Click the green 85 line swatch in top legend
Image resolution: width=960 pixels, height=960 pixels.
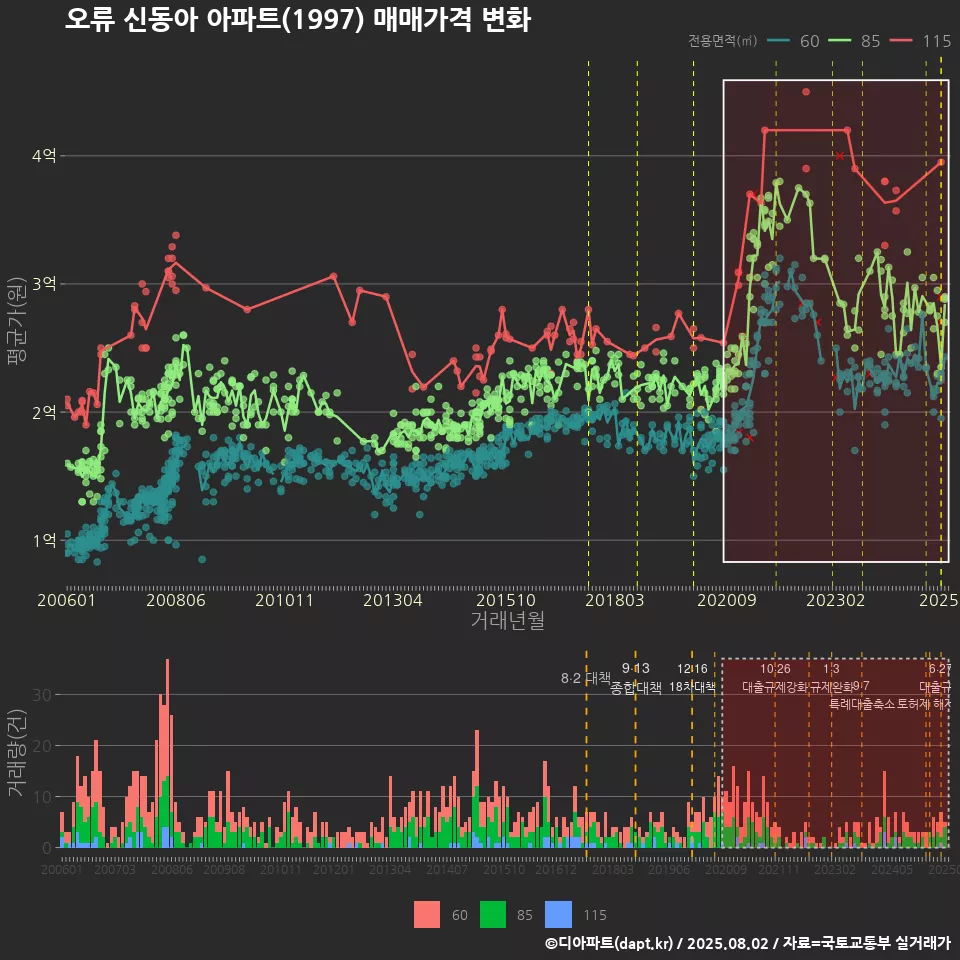point(839,41)
